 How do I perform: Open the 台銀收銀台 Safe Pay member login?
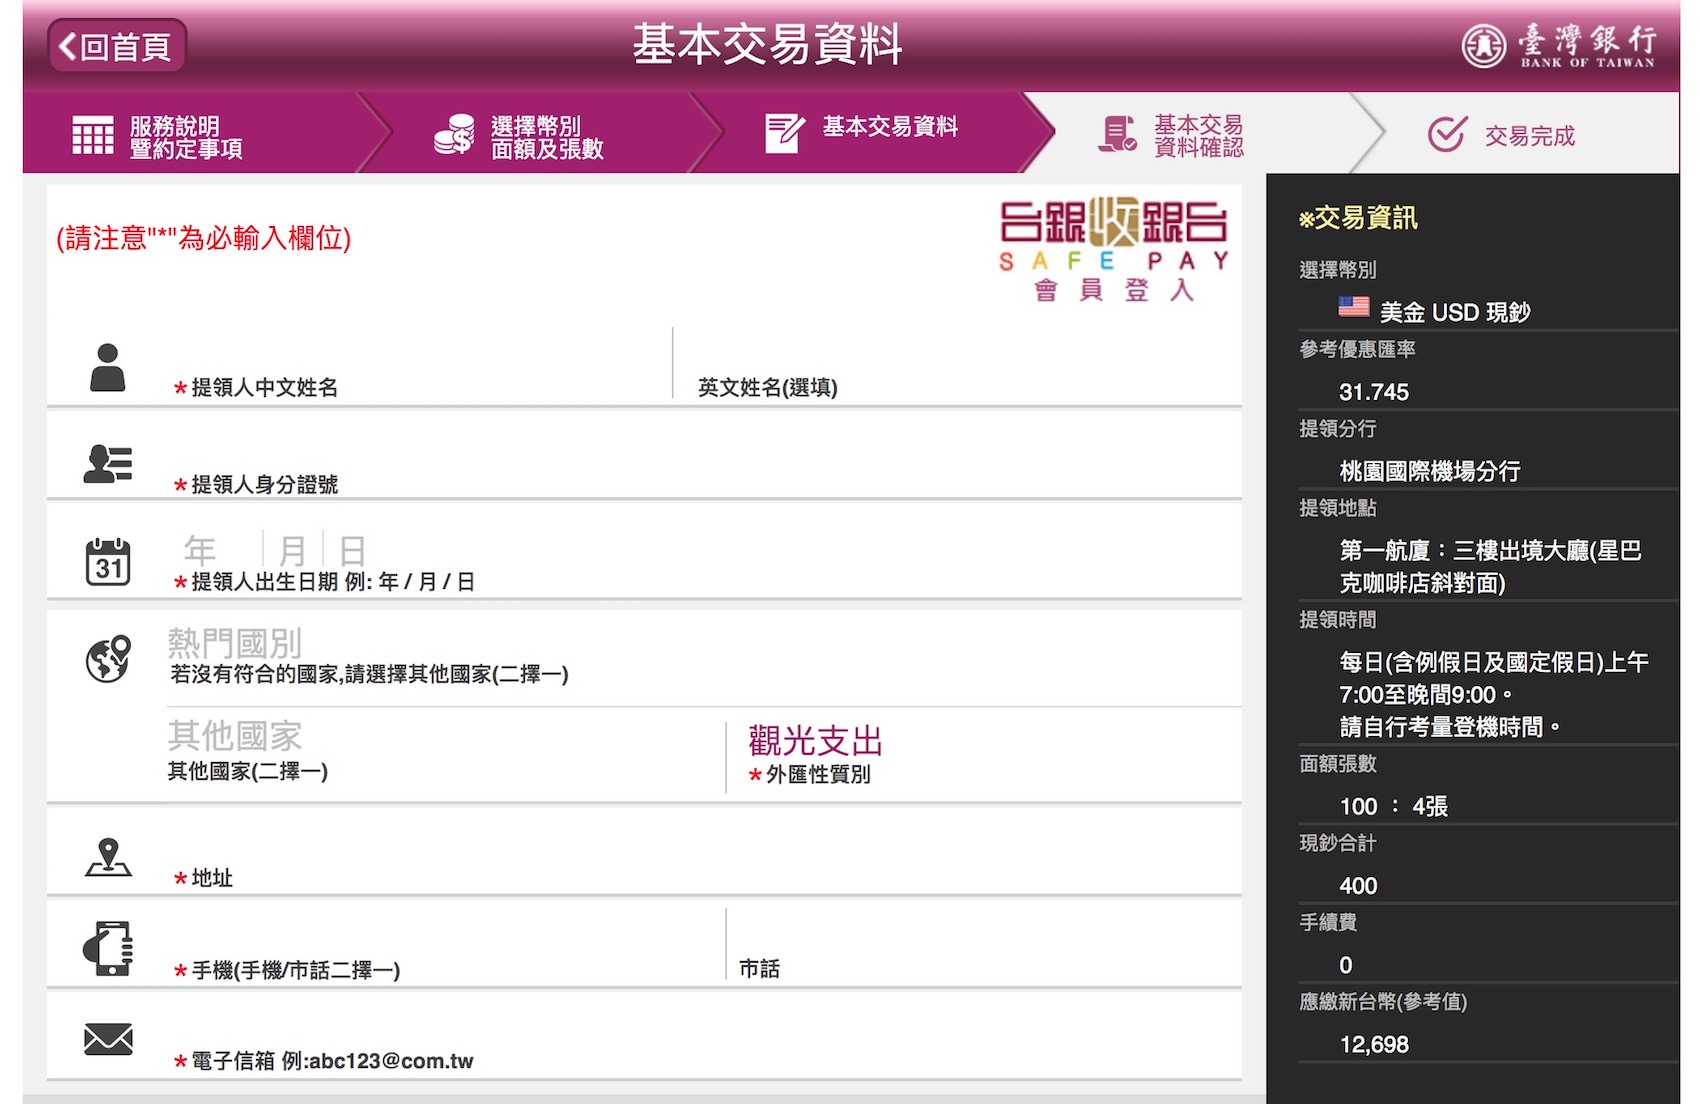pos(1113,248)
